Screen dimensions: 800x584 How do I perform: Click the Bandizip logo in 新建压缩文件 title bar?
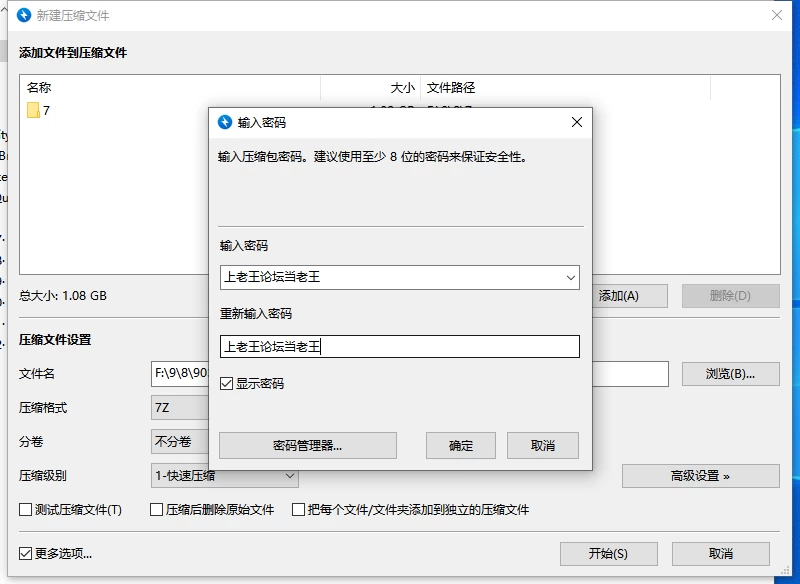(24, 15)
